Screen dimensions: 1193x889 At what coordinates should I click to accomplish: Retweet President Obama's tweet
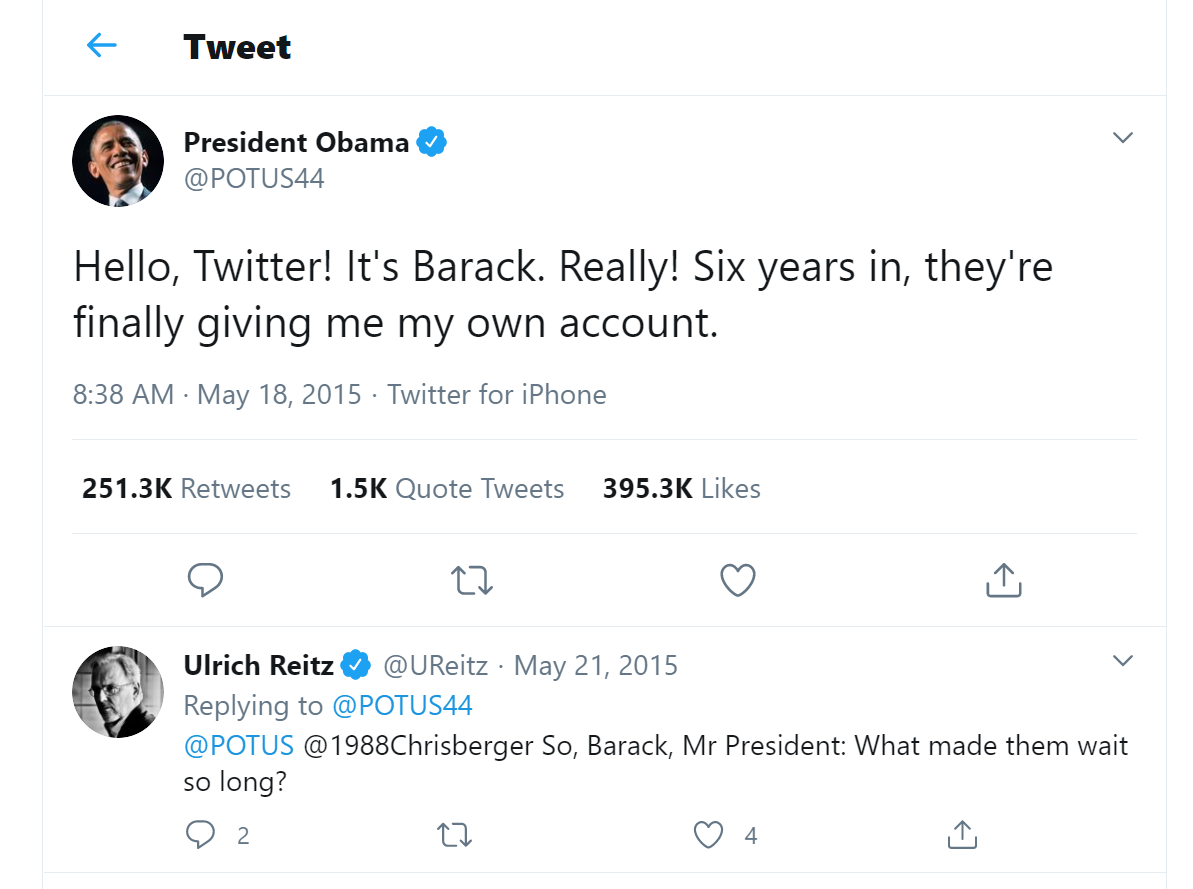(x=472, y=579)
